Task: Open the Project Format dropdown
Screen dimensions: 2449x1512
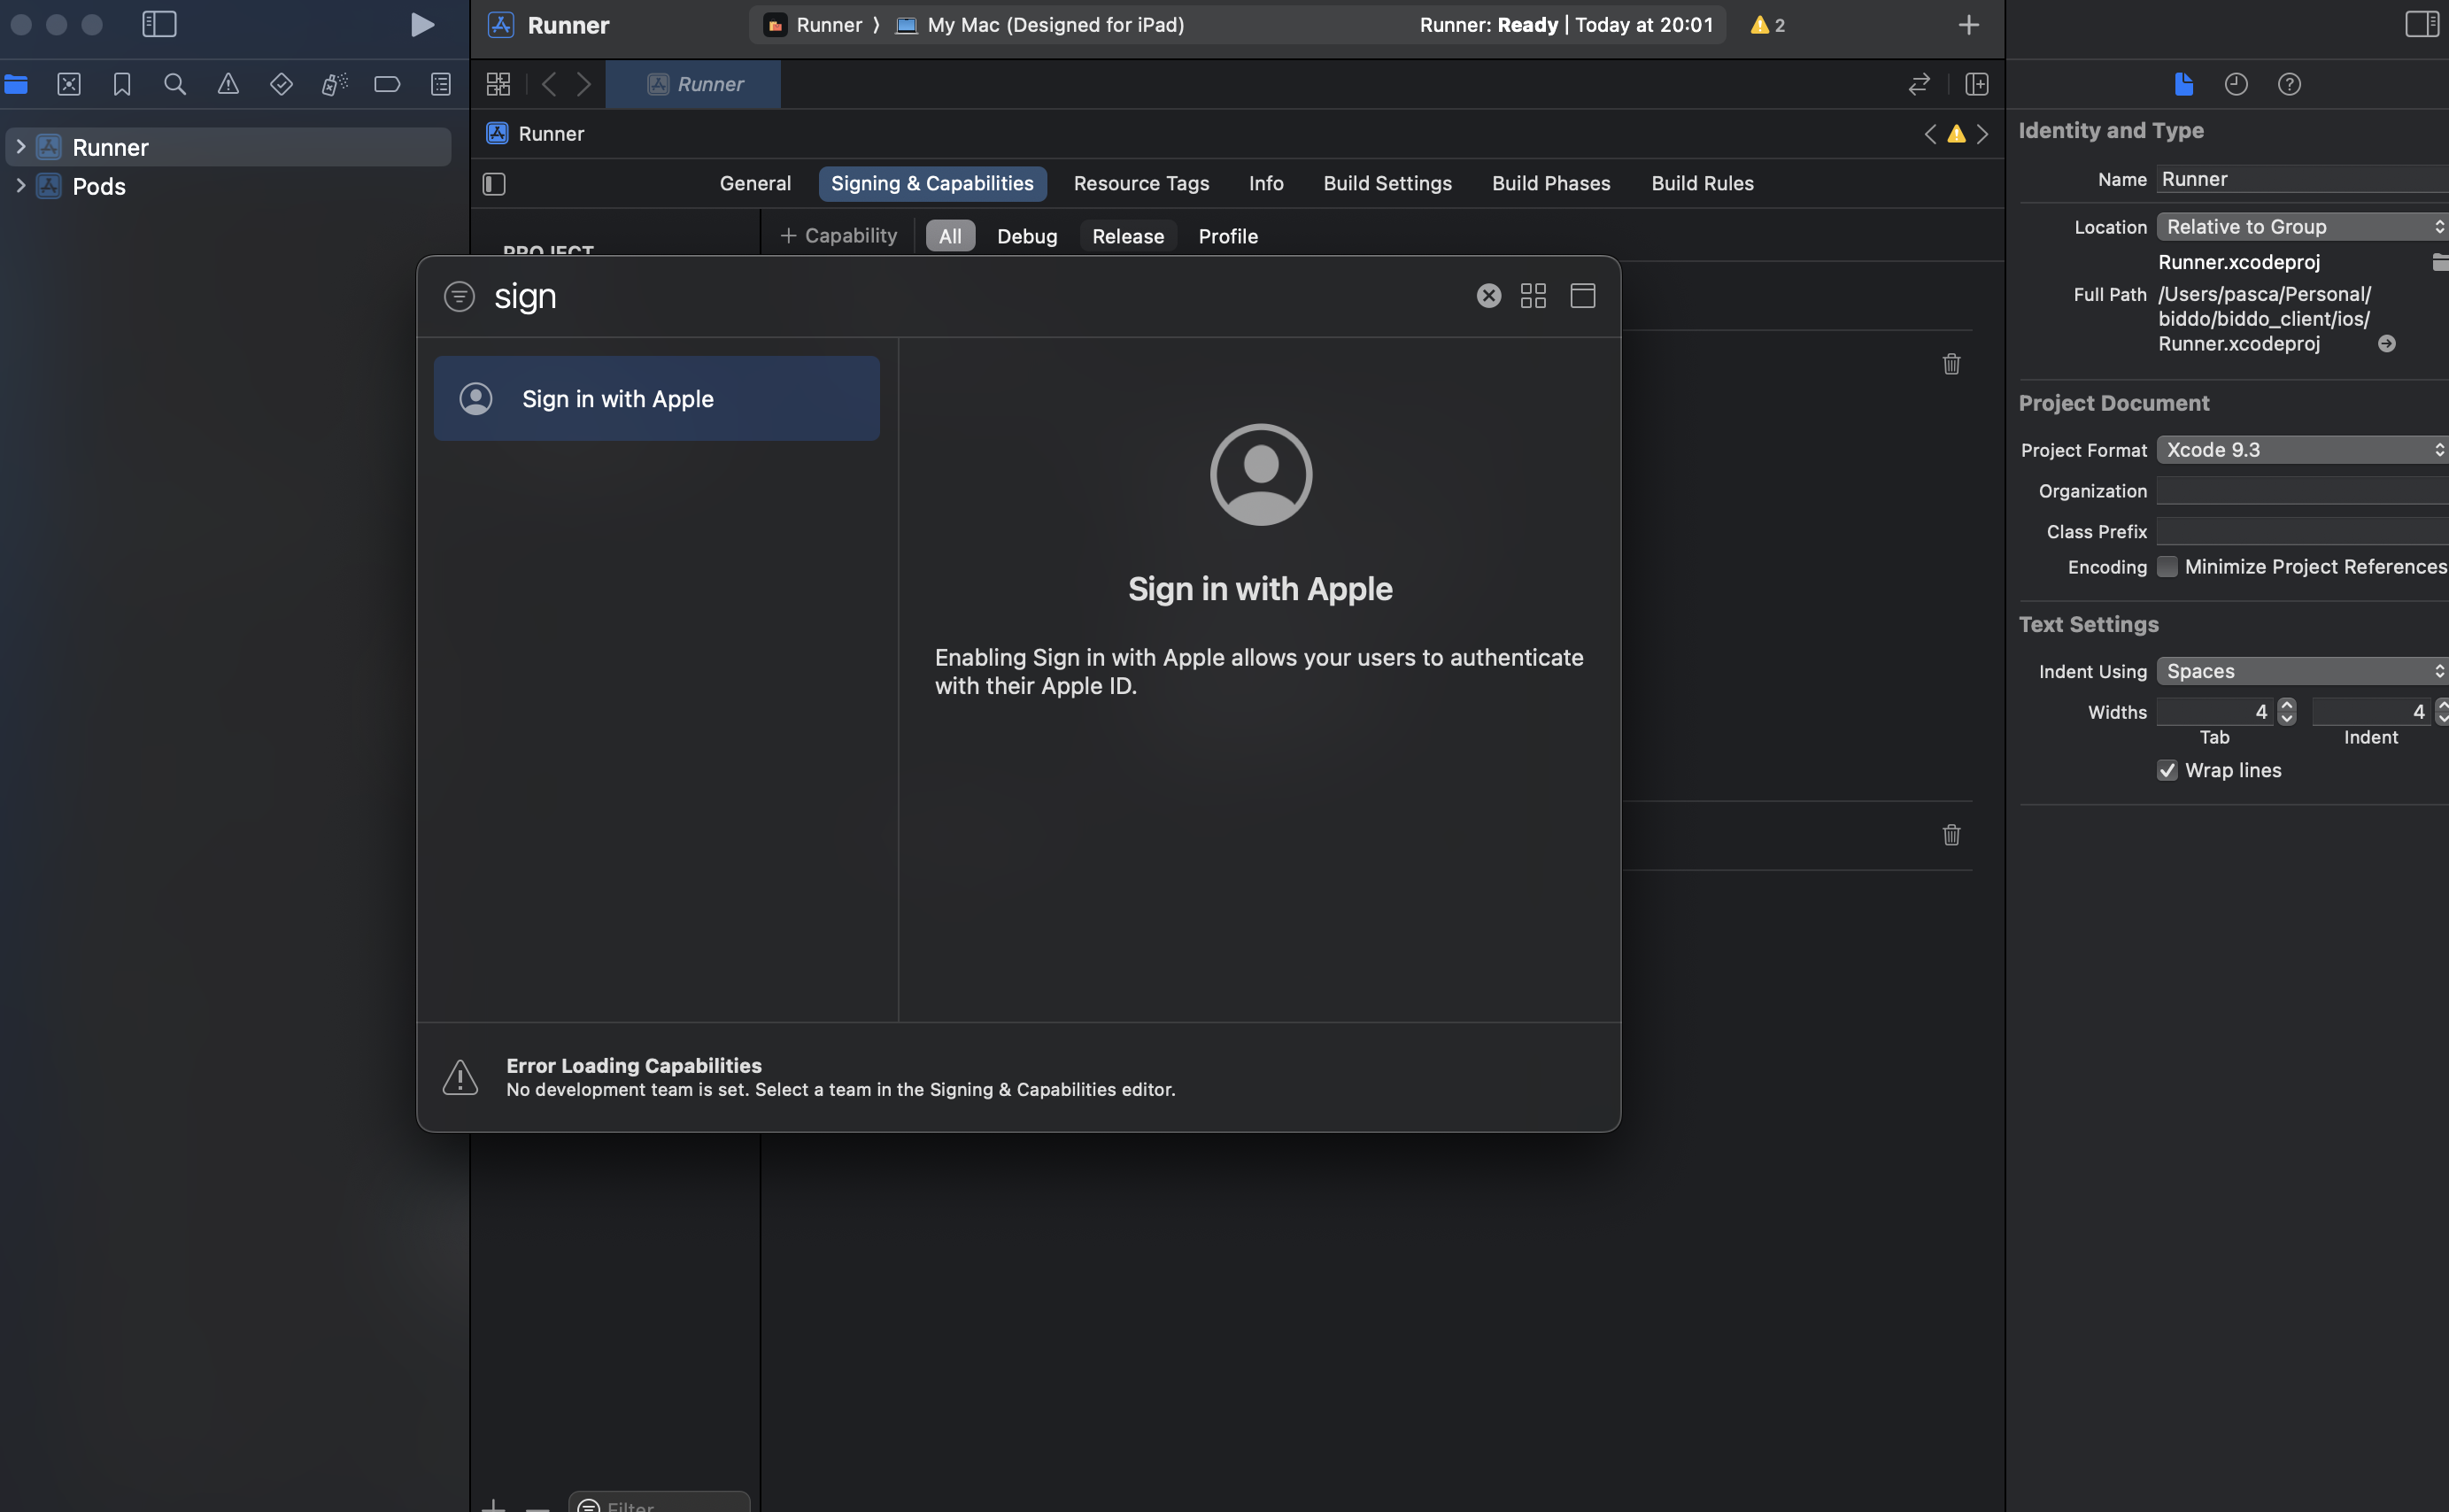Action: pyautogui.click(x=2302, y=450)
